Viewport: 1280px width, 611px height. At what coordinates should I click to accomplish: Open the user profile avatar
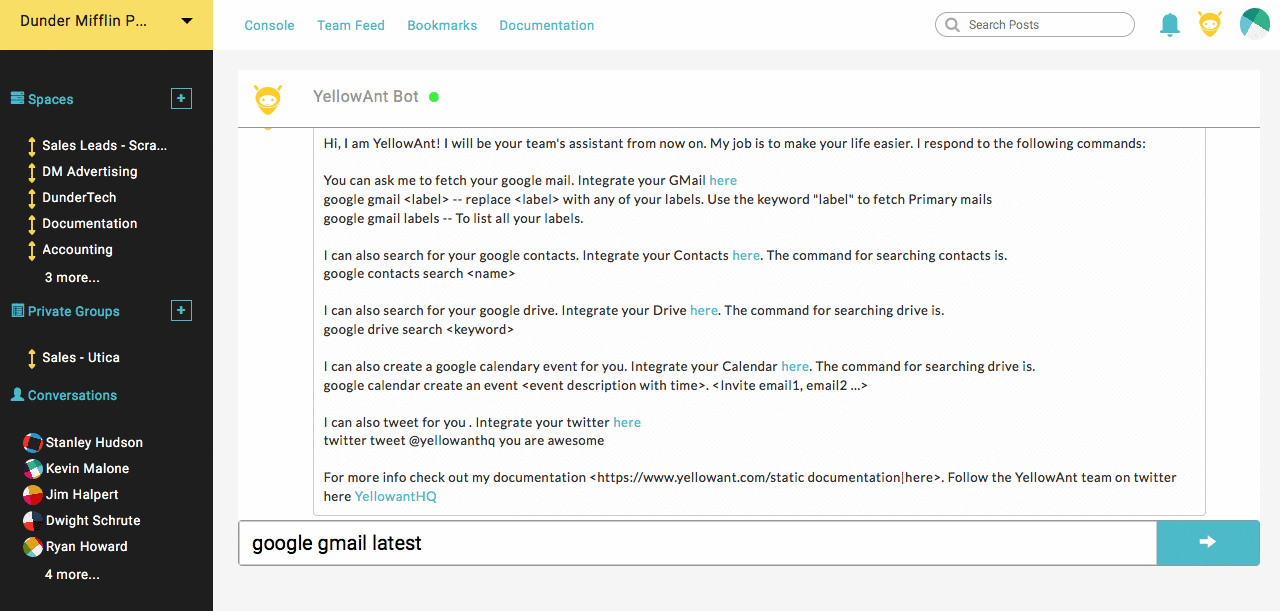pyautogui.click(x=1254, y=24)
